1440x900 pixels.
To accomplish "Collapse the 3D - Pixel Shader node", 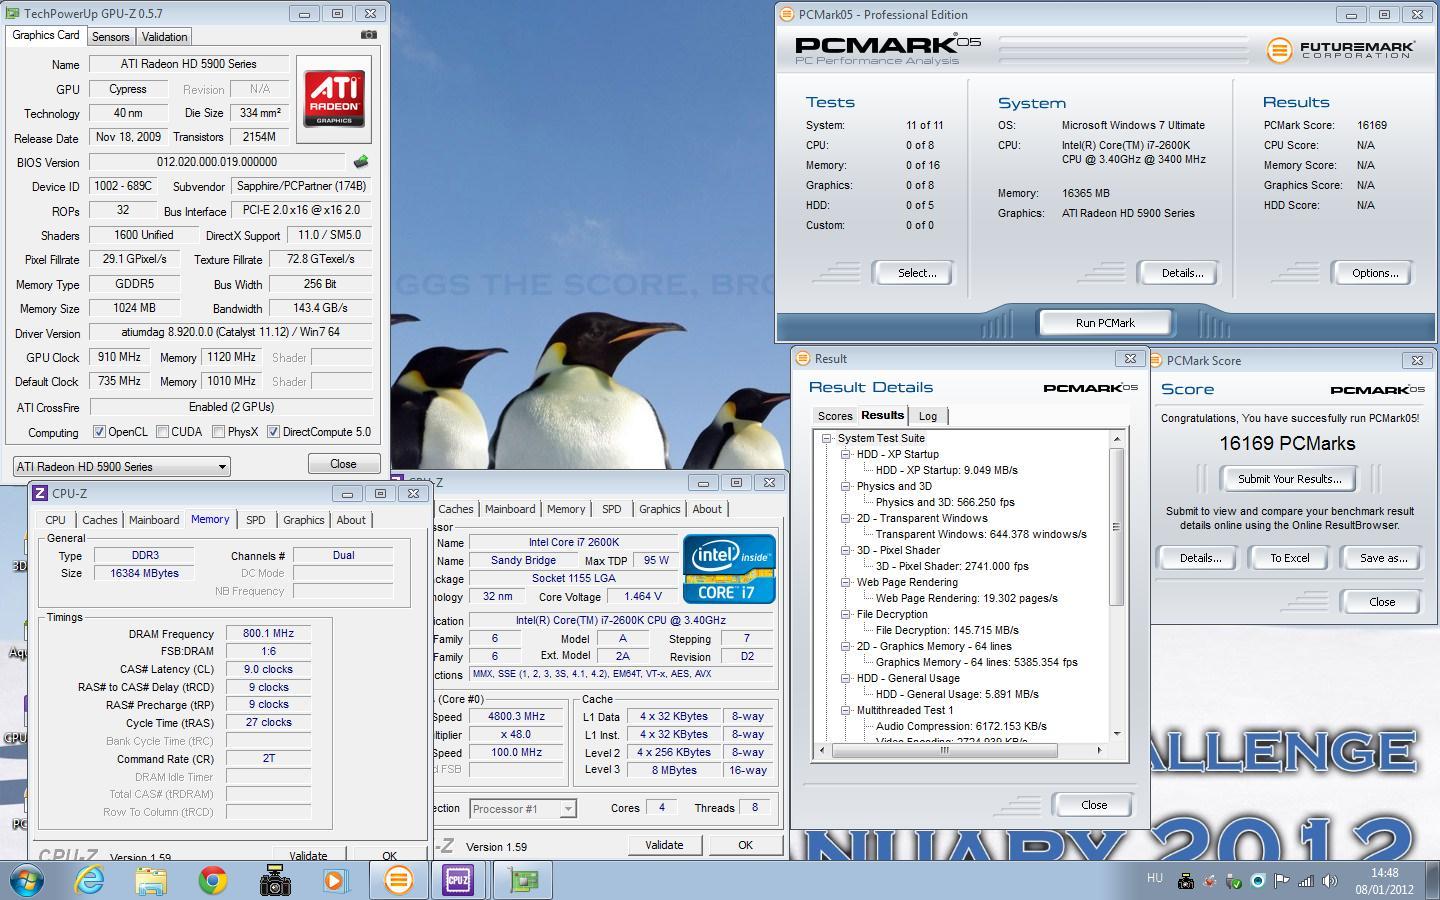I will click(846, 550).
